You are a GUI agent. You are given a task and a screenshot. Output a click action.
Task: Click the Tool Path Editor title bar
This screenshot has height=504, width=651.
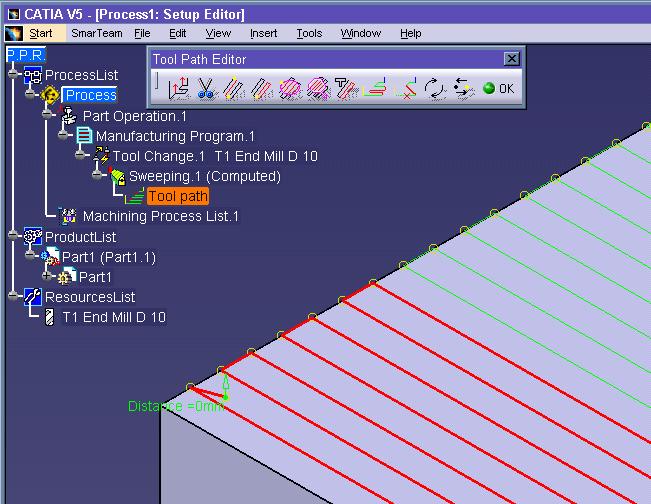[327, 59]
